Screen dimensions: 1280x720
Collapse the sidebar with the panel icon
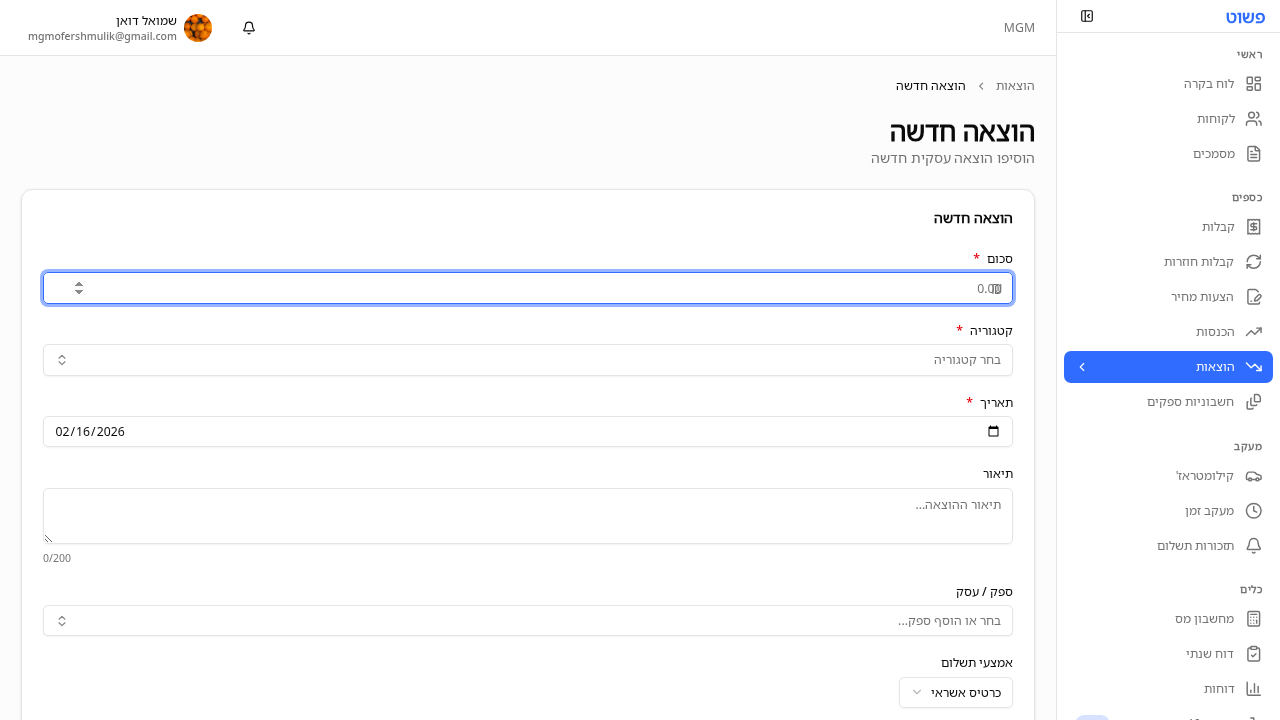click(x=1087, y=16)
